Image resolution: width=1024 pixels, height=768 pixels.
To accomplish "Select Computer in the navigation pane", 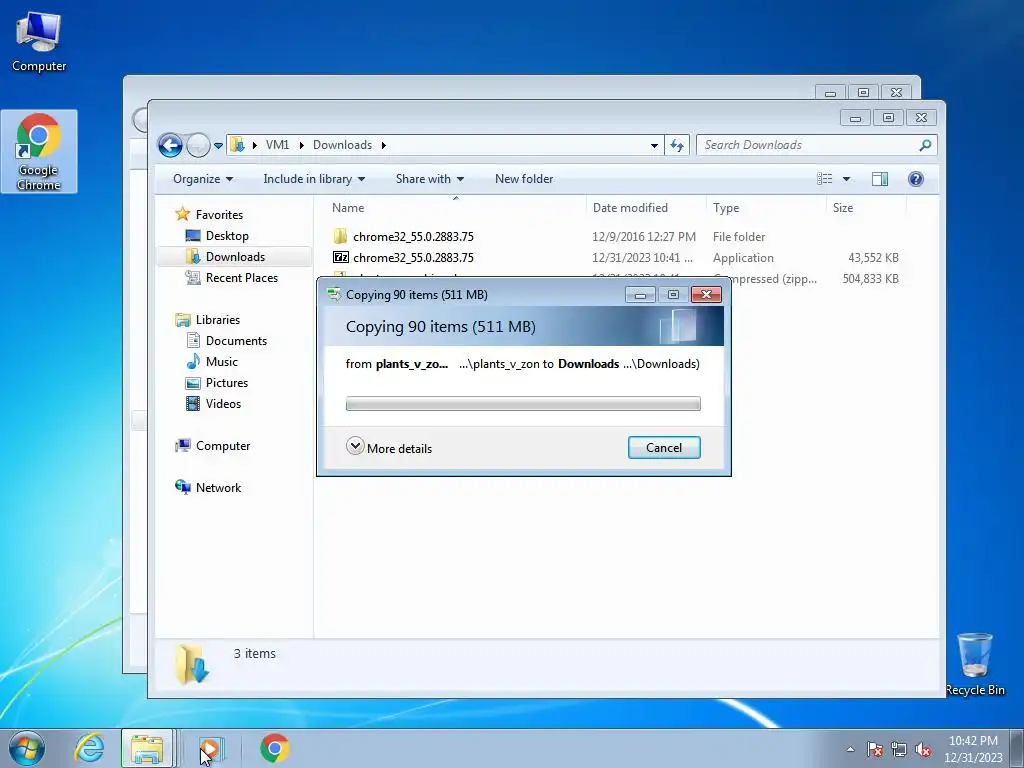I will pyautogui.click(x=223, y=446).
